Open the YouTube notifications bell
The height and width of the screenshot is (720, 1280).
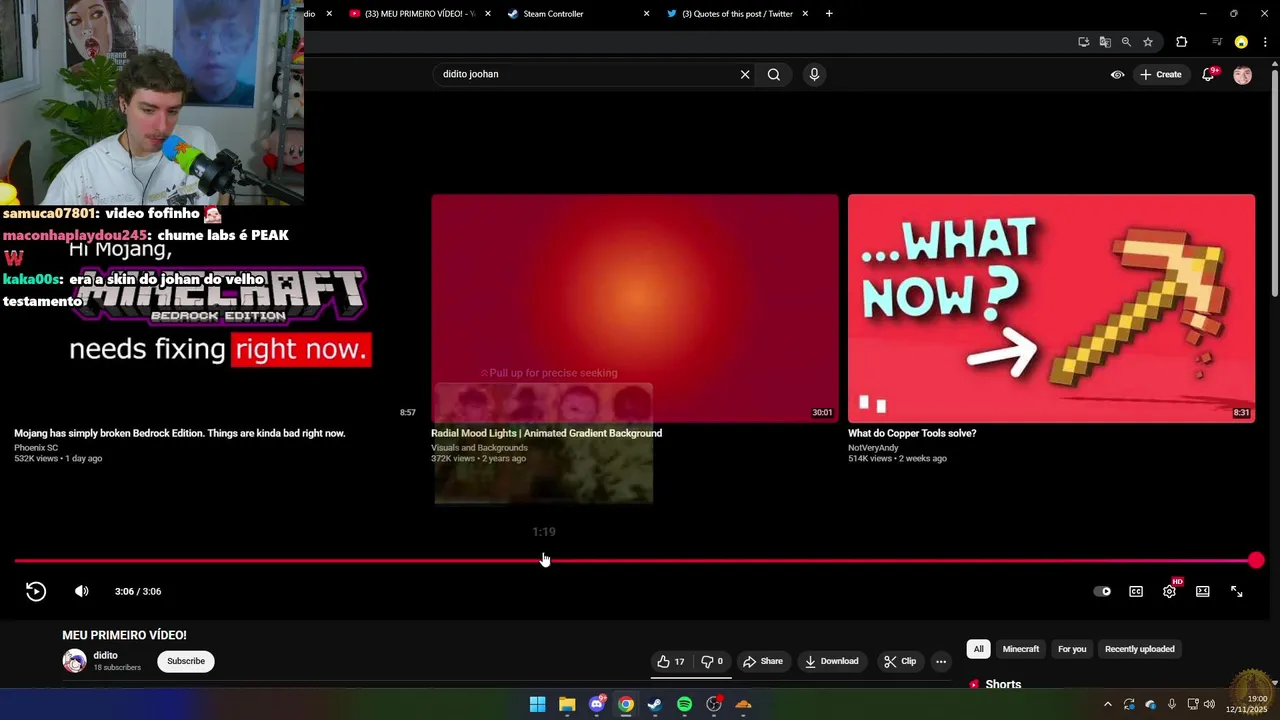pyautogui.click(x=1208, y=74)
